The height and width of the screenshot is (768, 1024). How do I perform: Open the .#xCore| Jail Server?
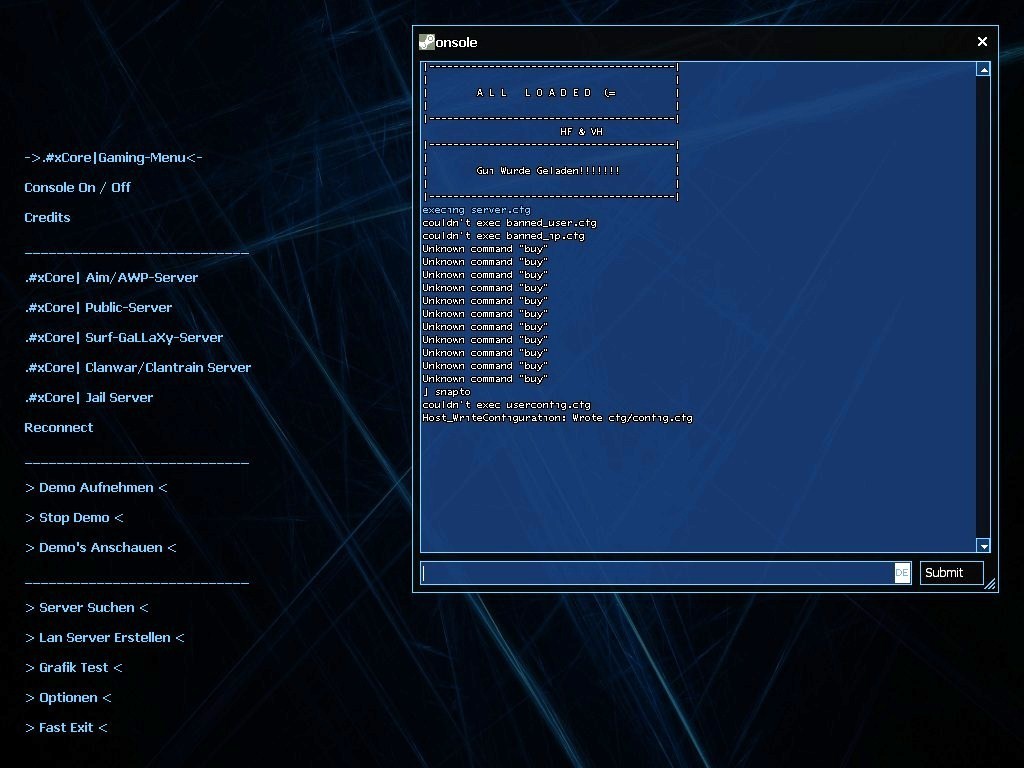[x=88, y=397]
